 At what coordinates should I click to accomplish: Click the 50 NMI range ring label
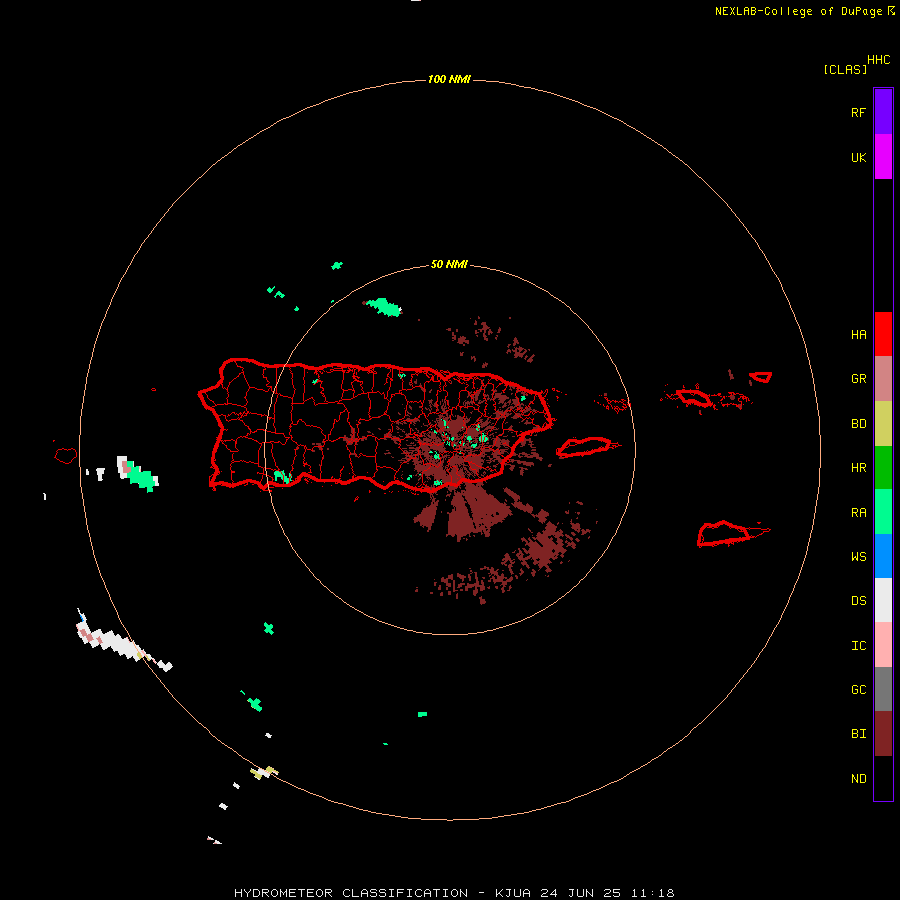449,265
